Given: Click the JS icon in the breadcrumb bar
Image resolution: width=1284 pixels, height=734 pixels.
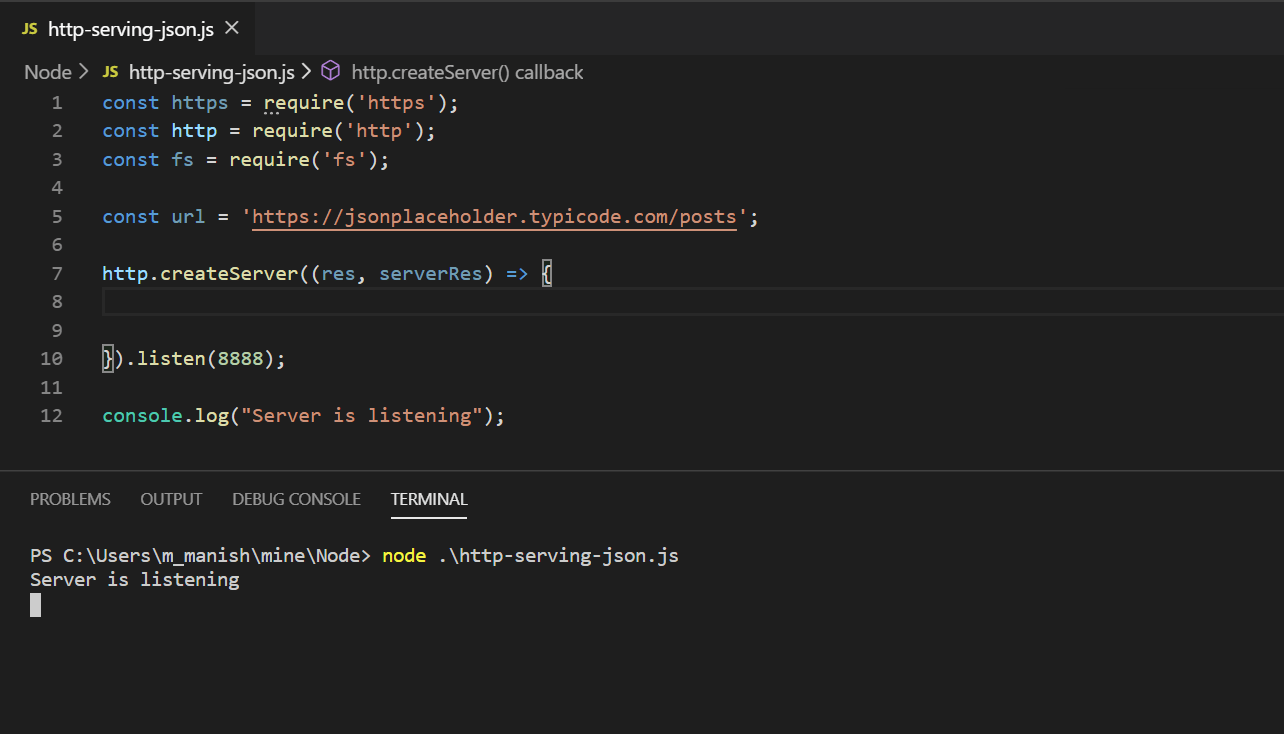Looking at the screenshot, I should click(110, 71).
